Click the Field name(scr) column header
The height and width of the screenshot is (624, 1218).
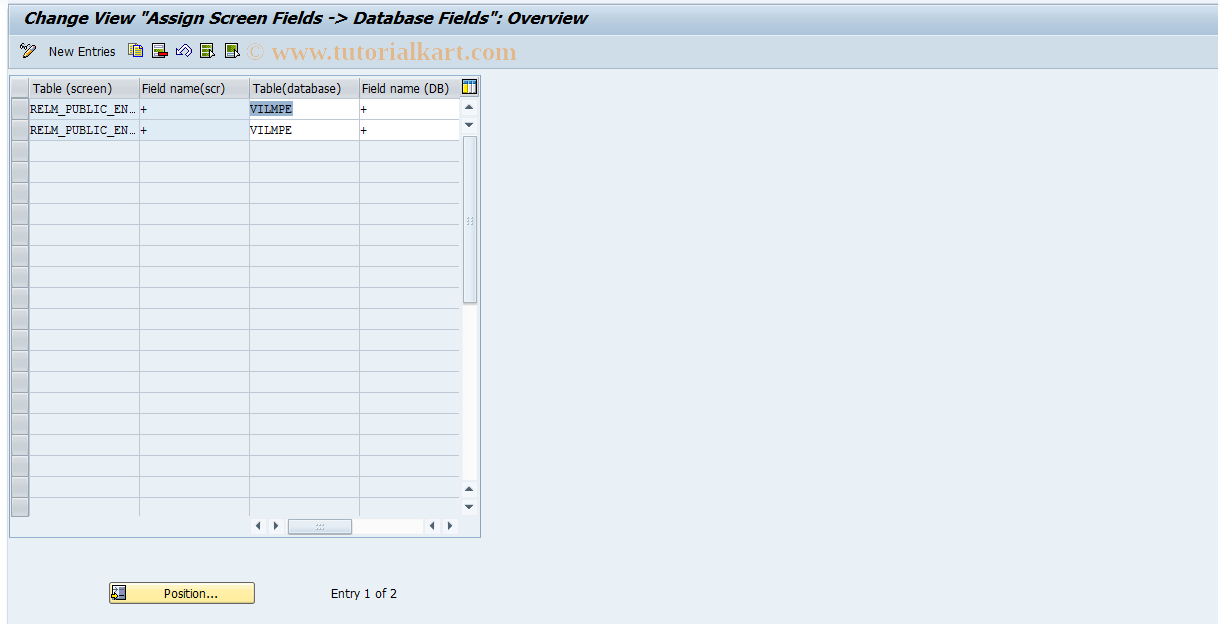coord(194,88)
